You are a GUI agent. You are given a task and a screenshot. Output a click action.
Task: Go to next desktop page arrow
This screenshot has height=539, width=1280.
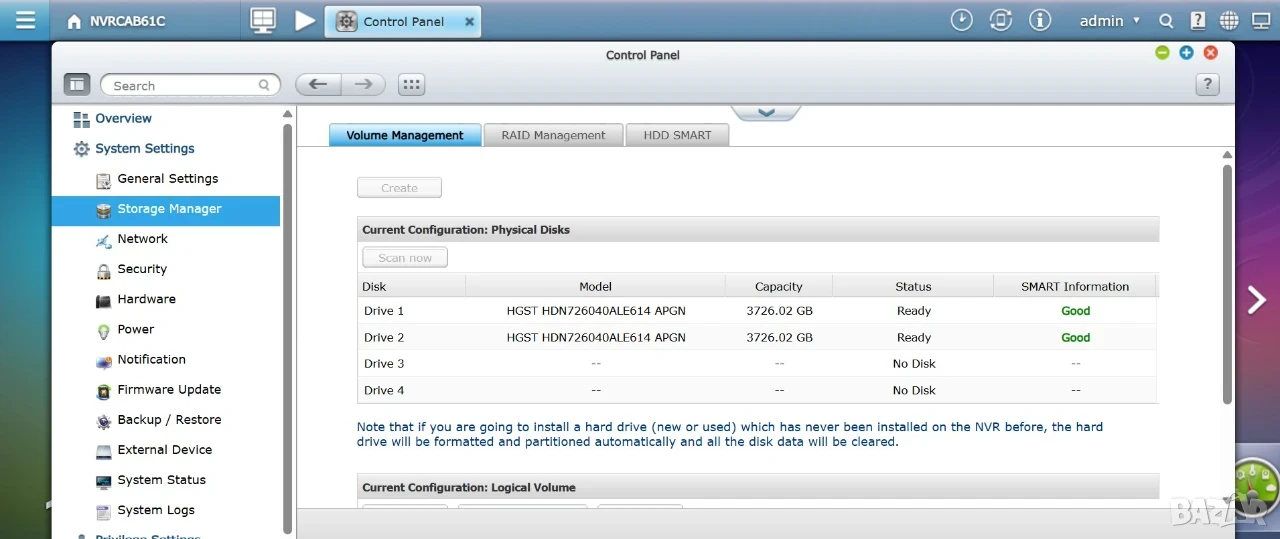coord(1257,299)
